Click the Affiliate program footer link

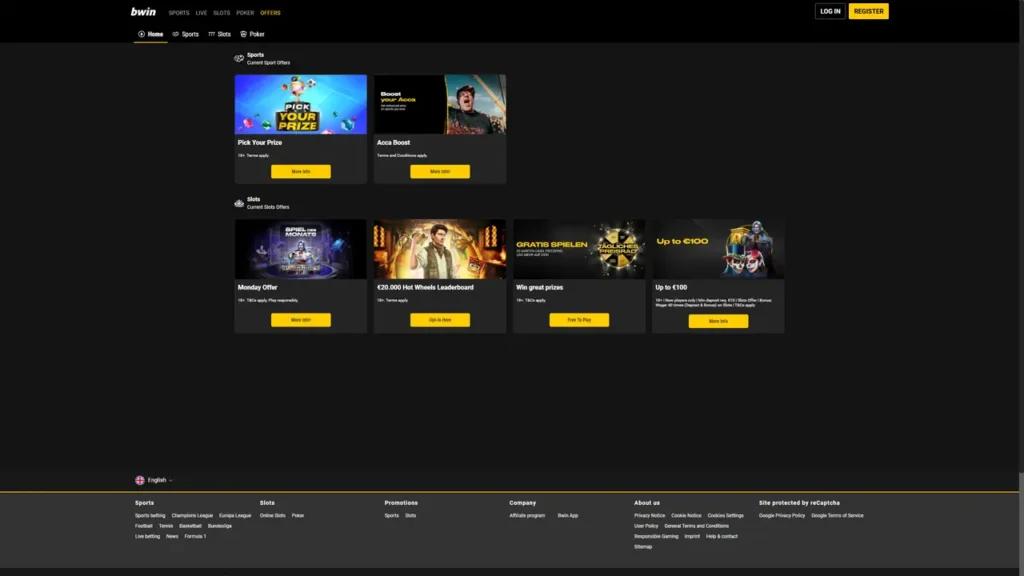point(527,515)
